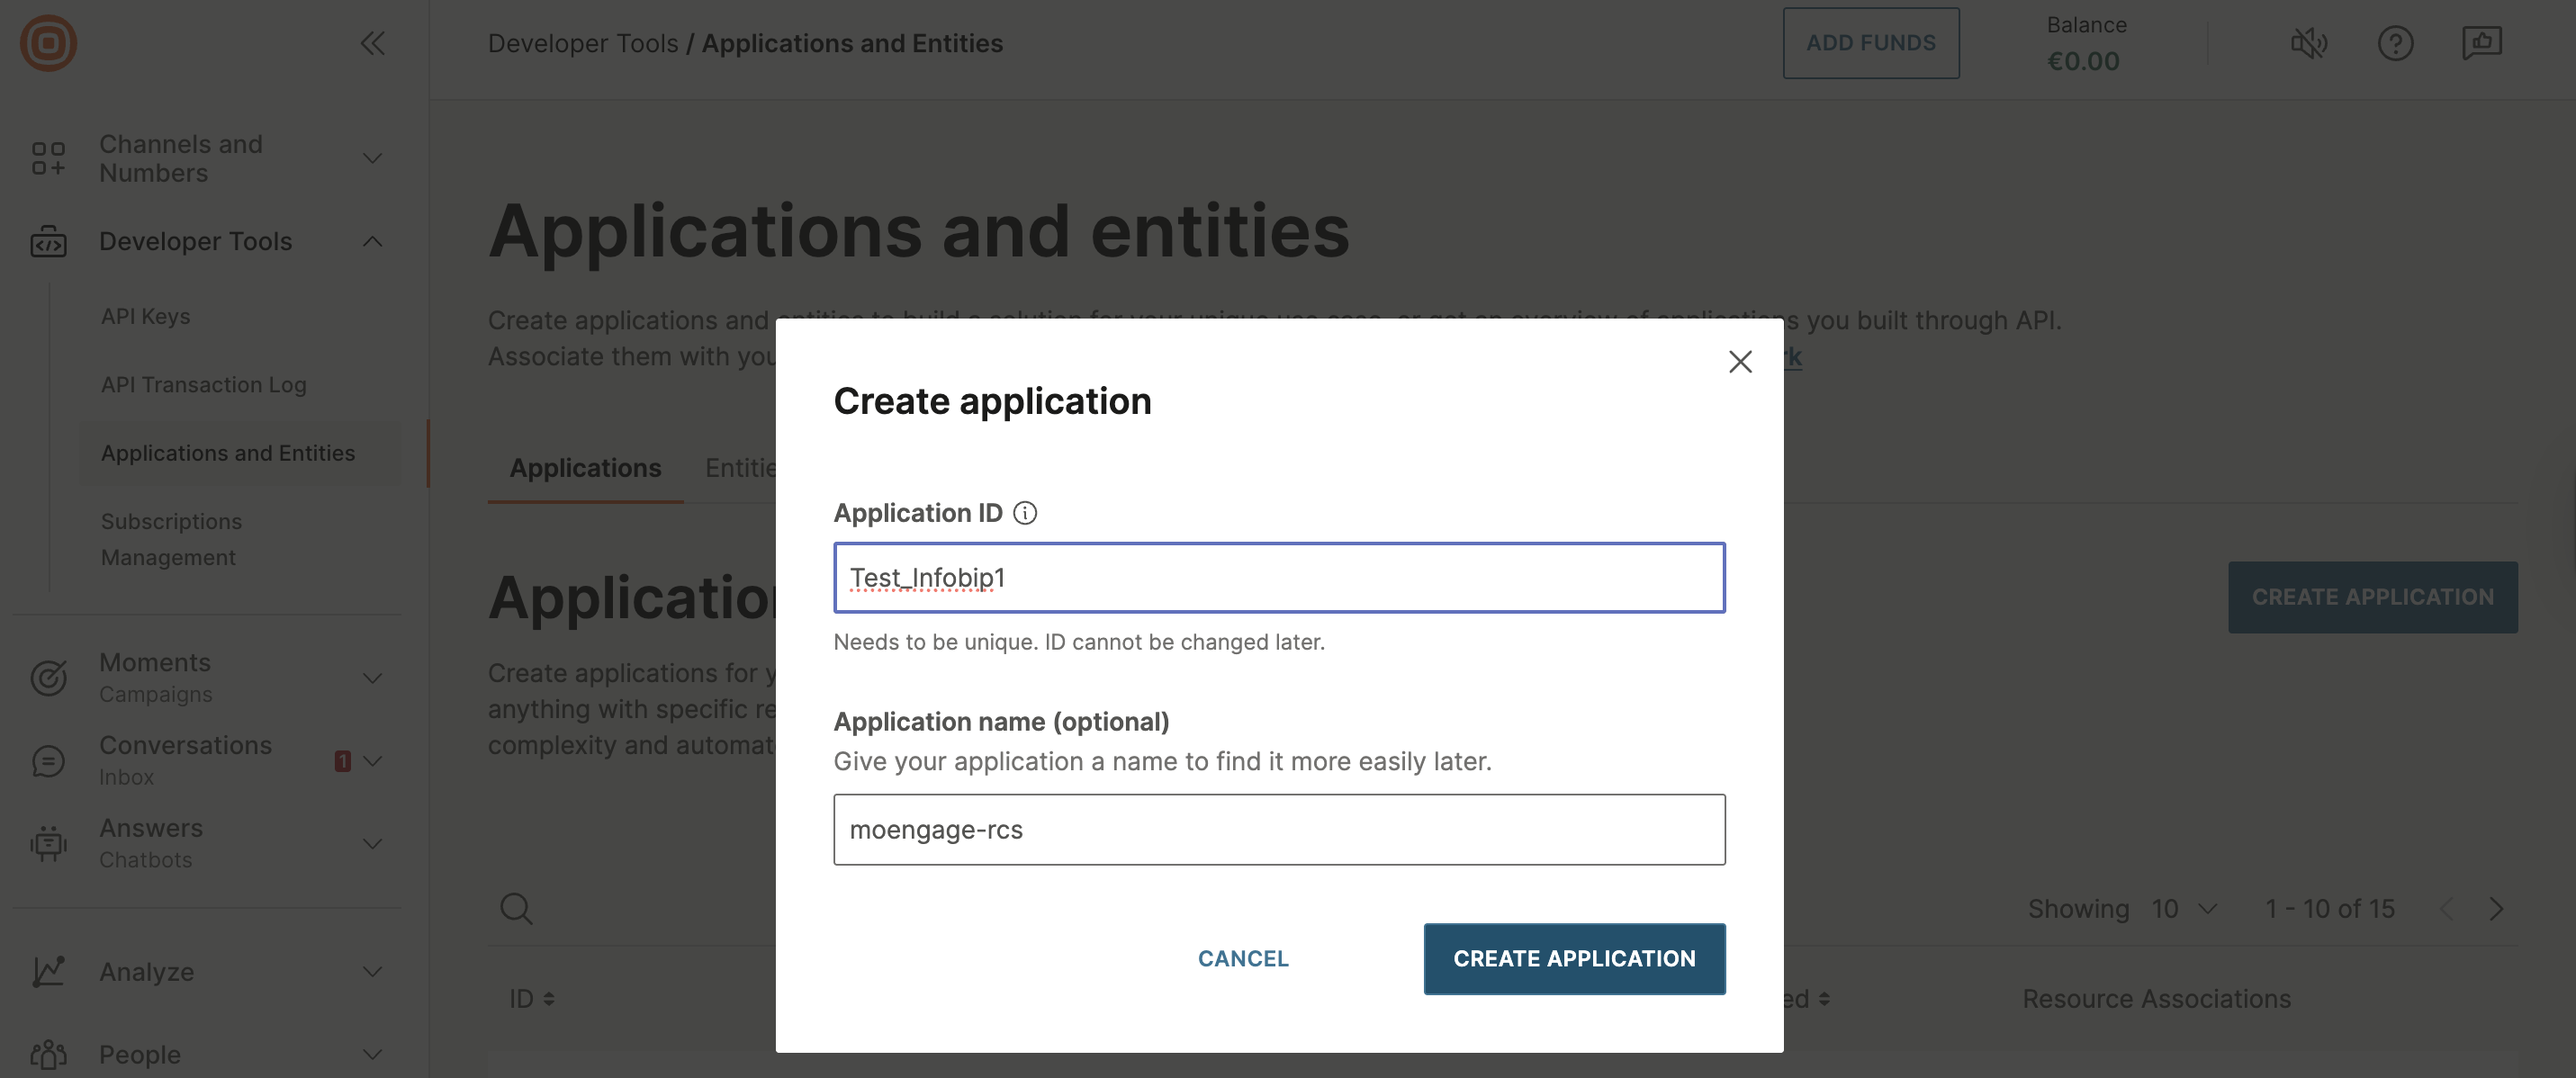Focus the Application ID input field

pyautogui.click(x=1279, y=577)
